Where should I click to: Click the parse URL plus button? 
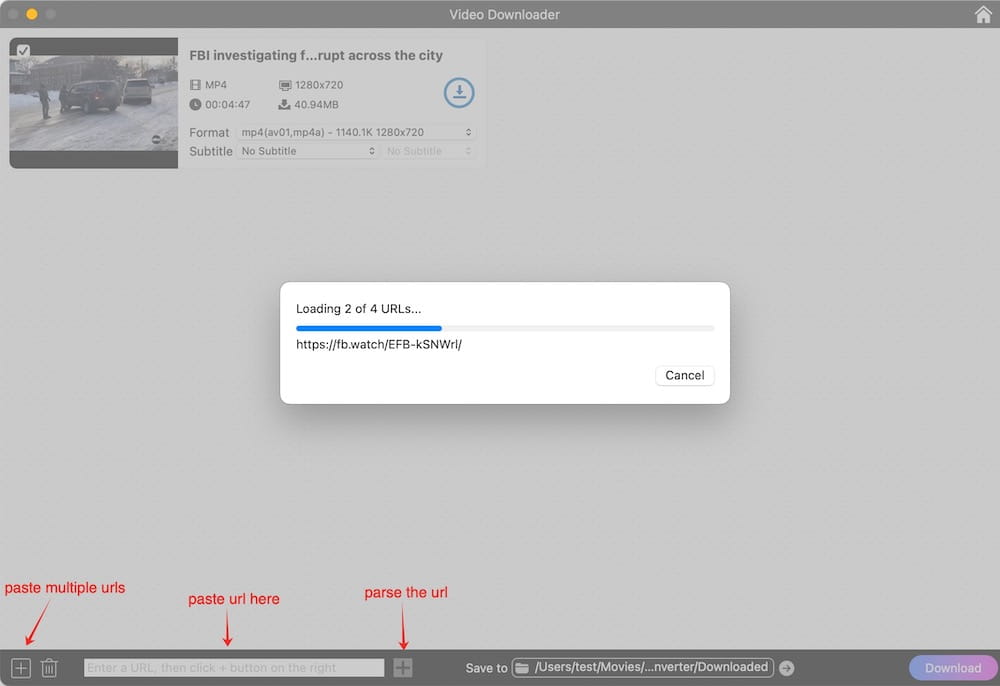pos(402,668)
